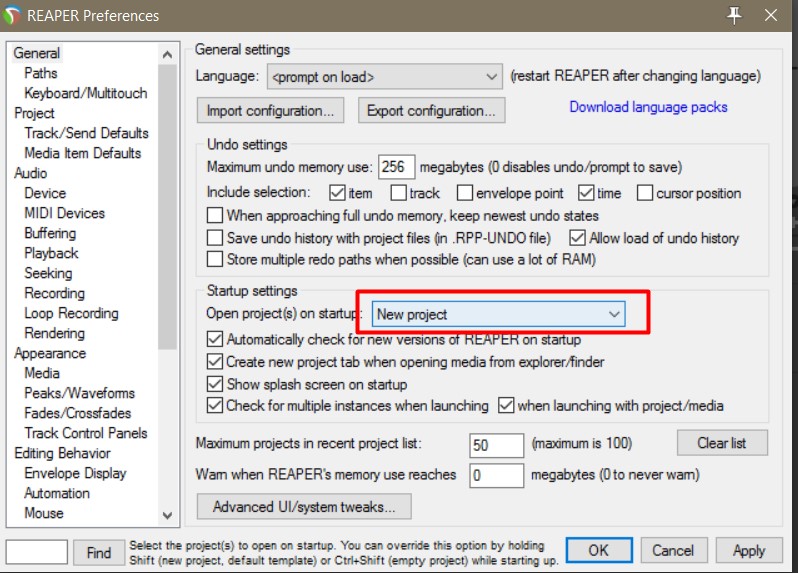
Task: Open Peaks/Waveforms preferences page
Action: 79,393
